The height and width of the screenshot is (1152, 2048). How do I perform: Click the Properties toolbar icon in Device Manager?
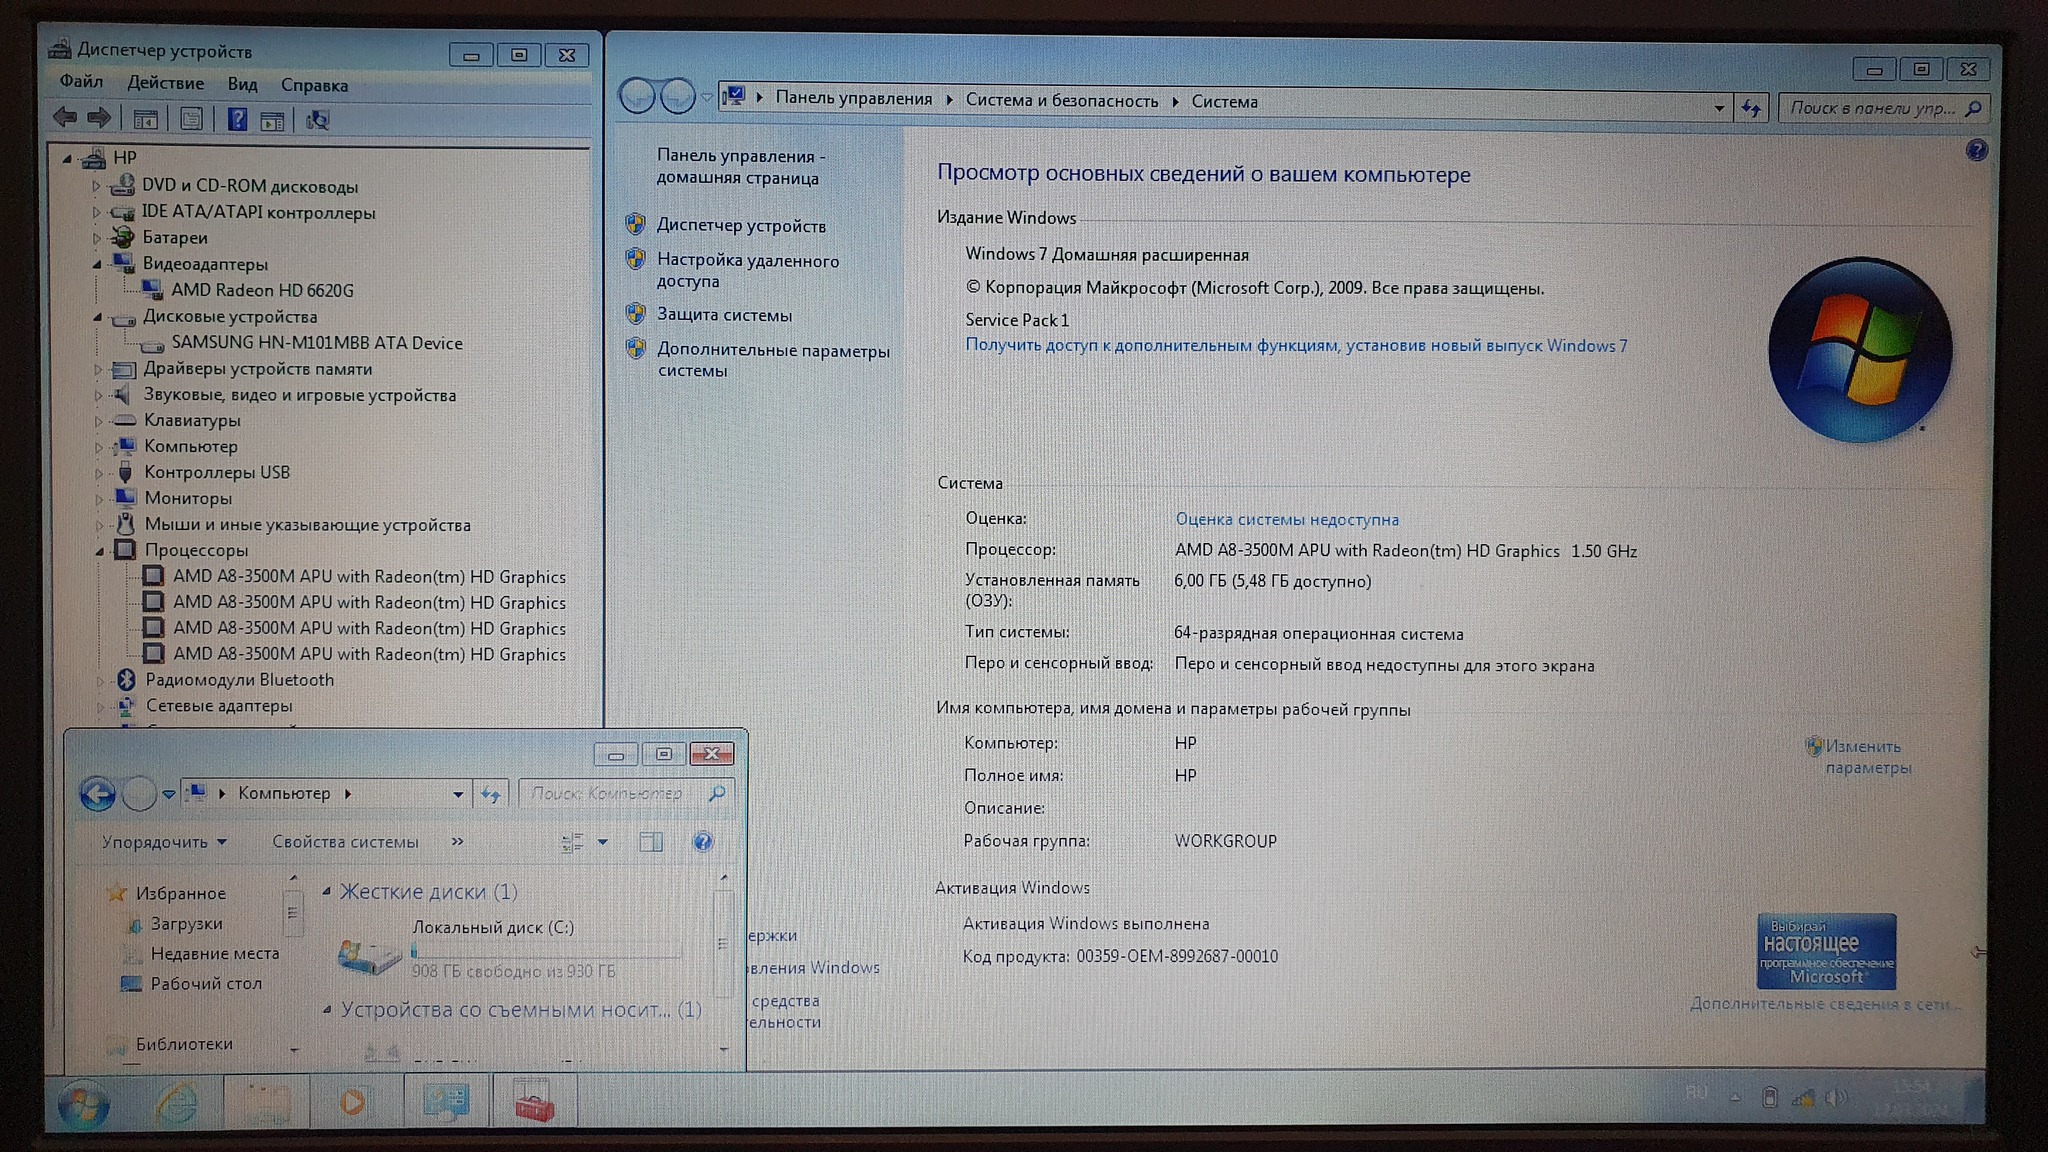pyautogui.click(x=191, y=120)
